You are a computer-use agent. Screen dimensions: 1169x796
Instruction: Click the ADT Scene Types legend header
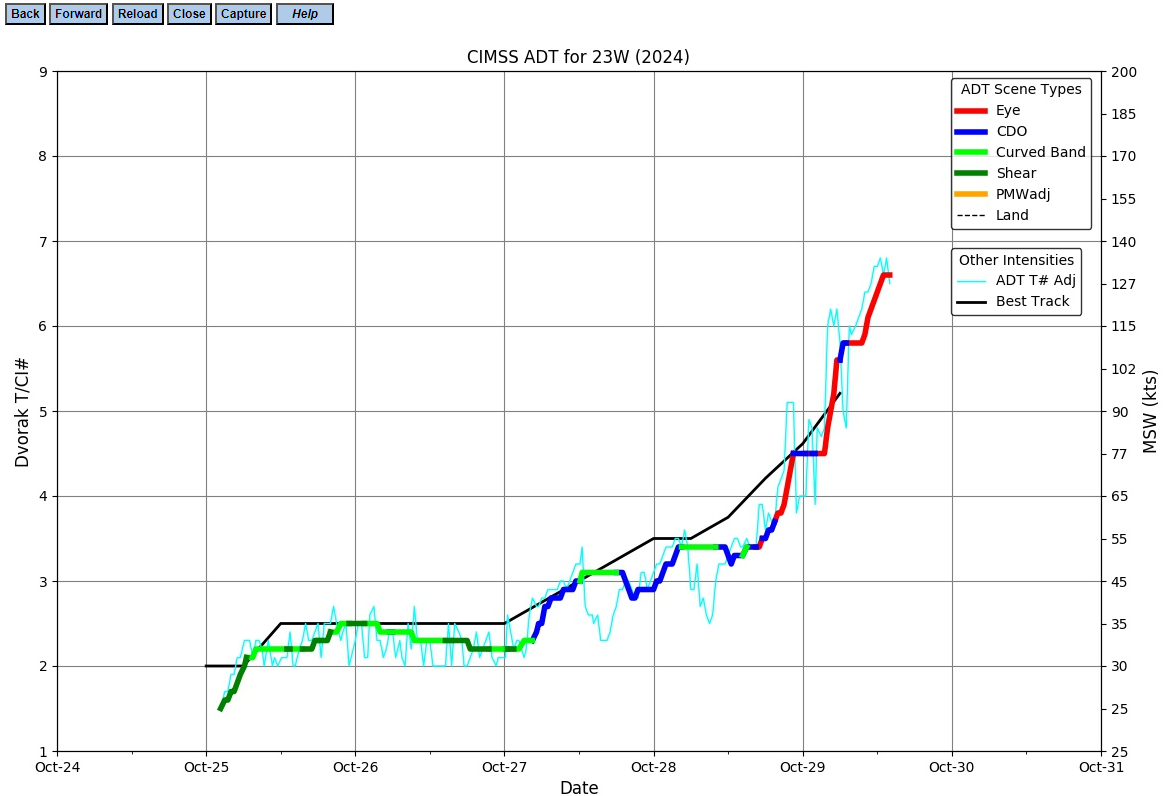pos(1021,89)
